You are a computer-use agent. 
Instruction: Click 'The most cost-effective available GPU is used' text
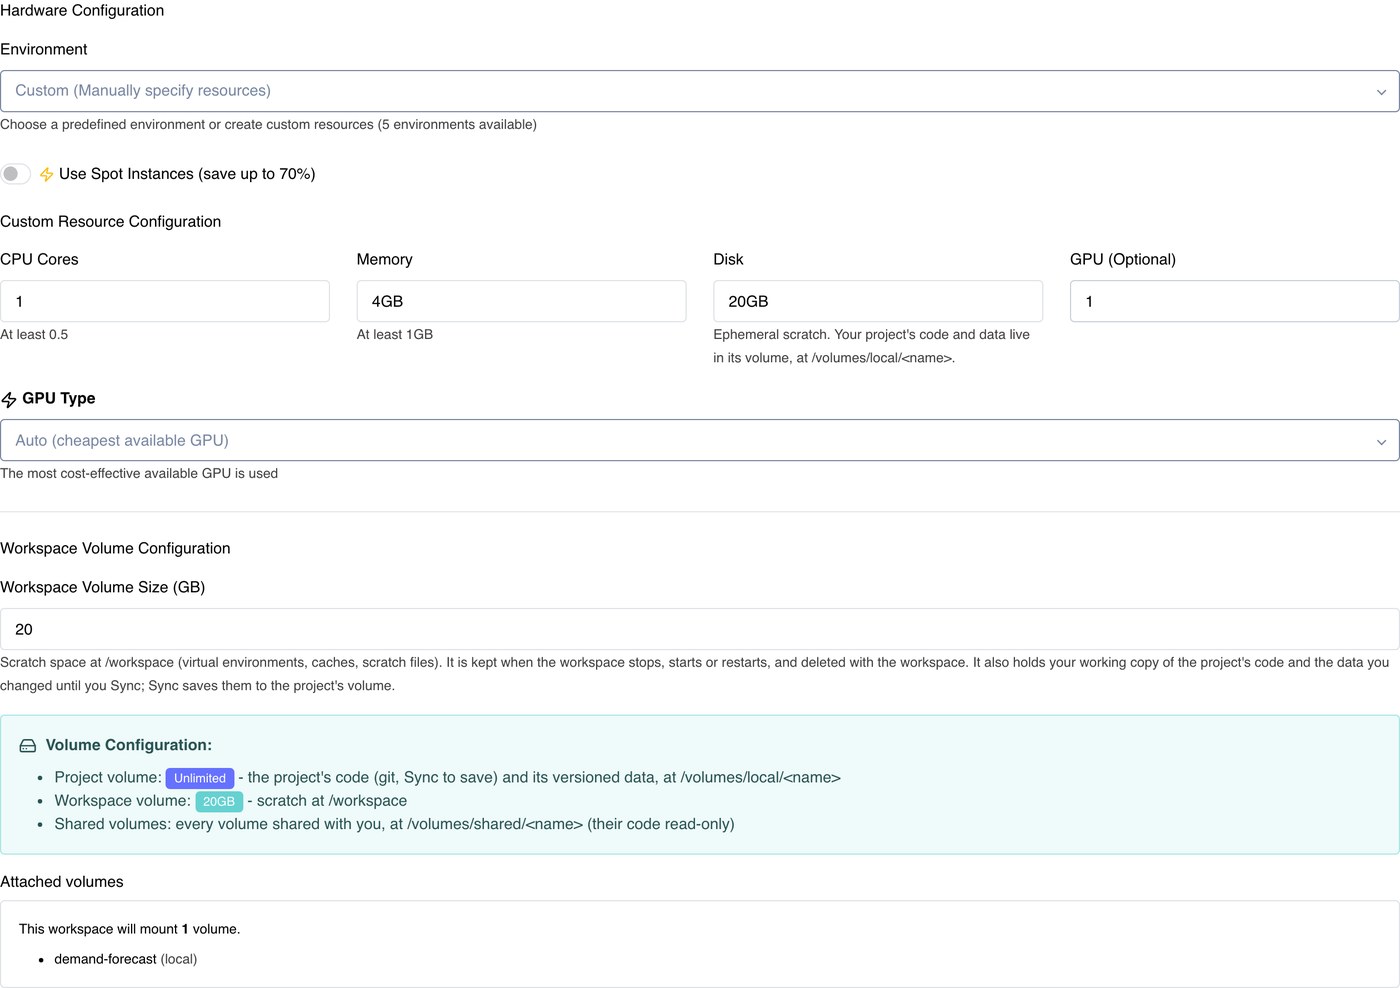tap(139, 474)
